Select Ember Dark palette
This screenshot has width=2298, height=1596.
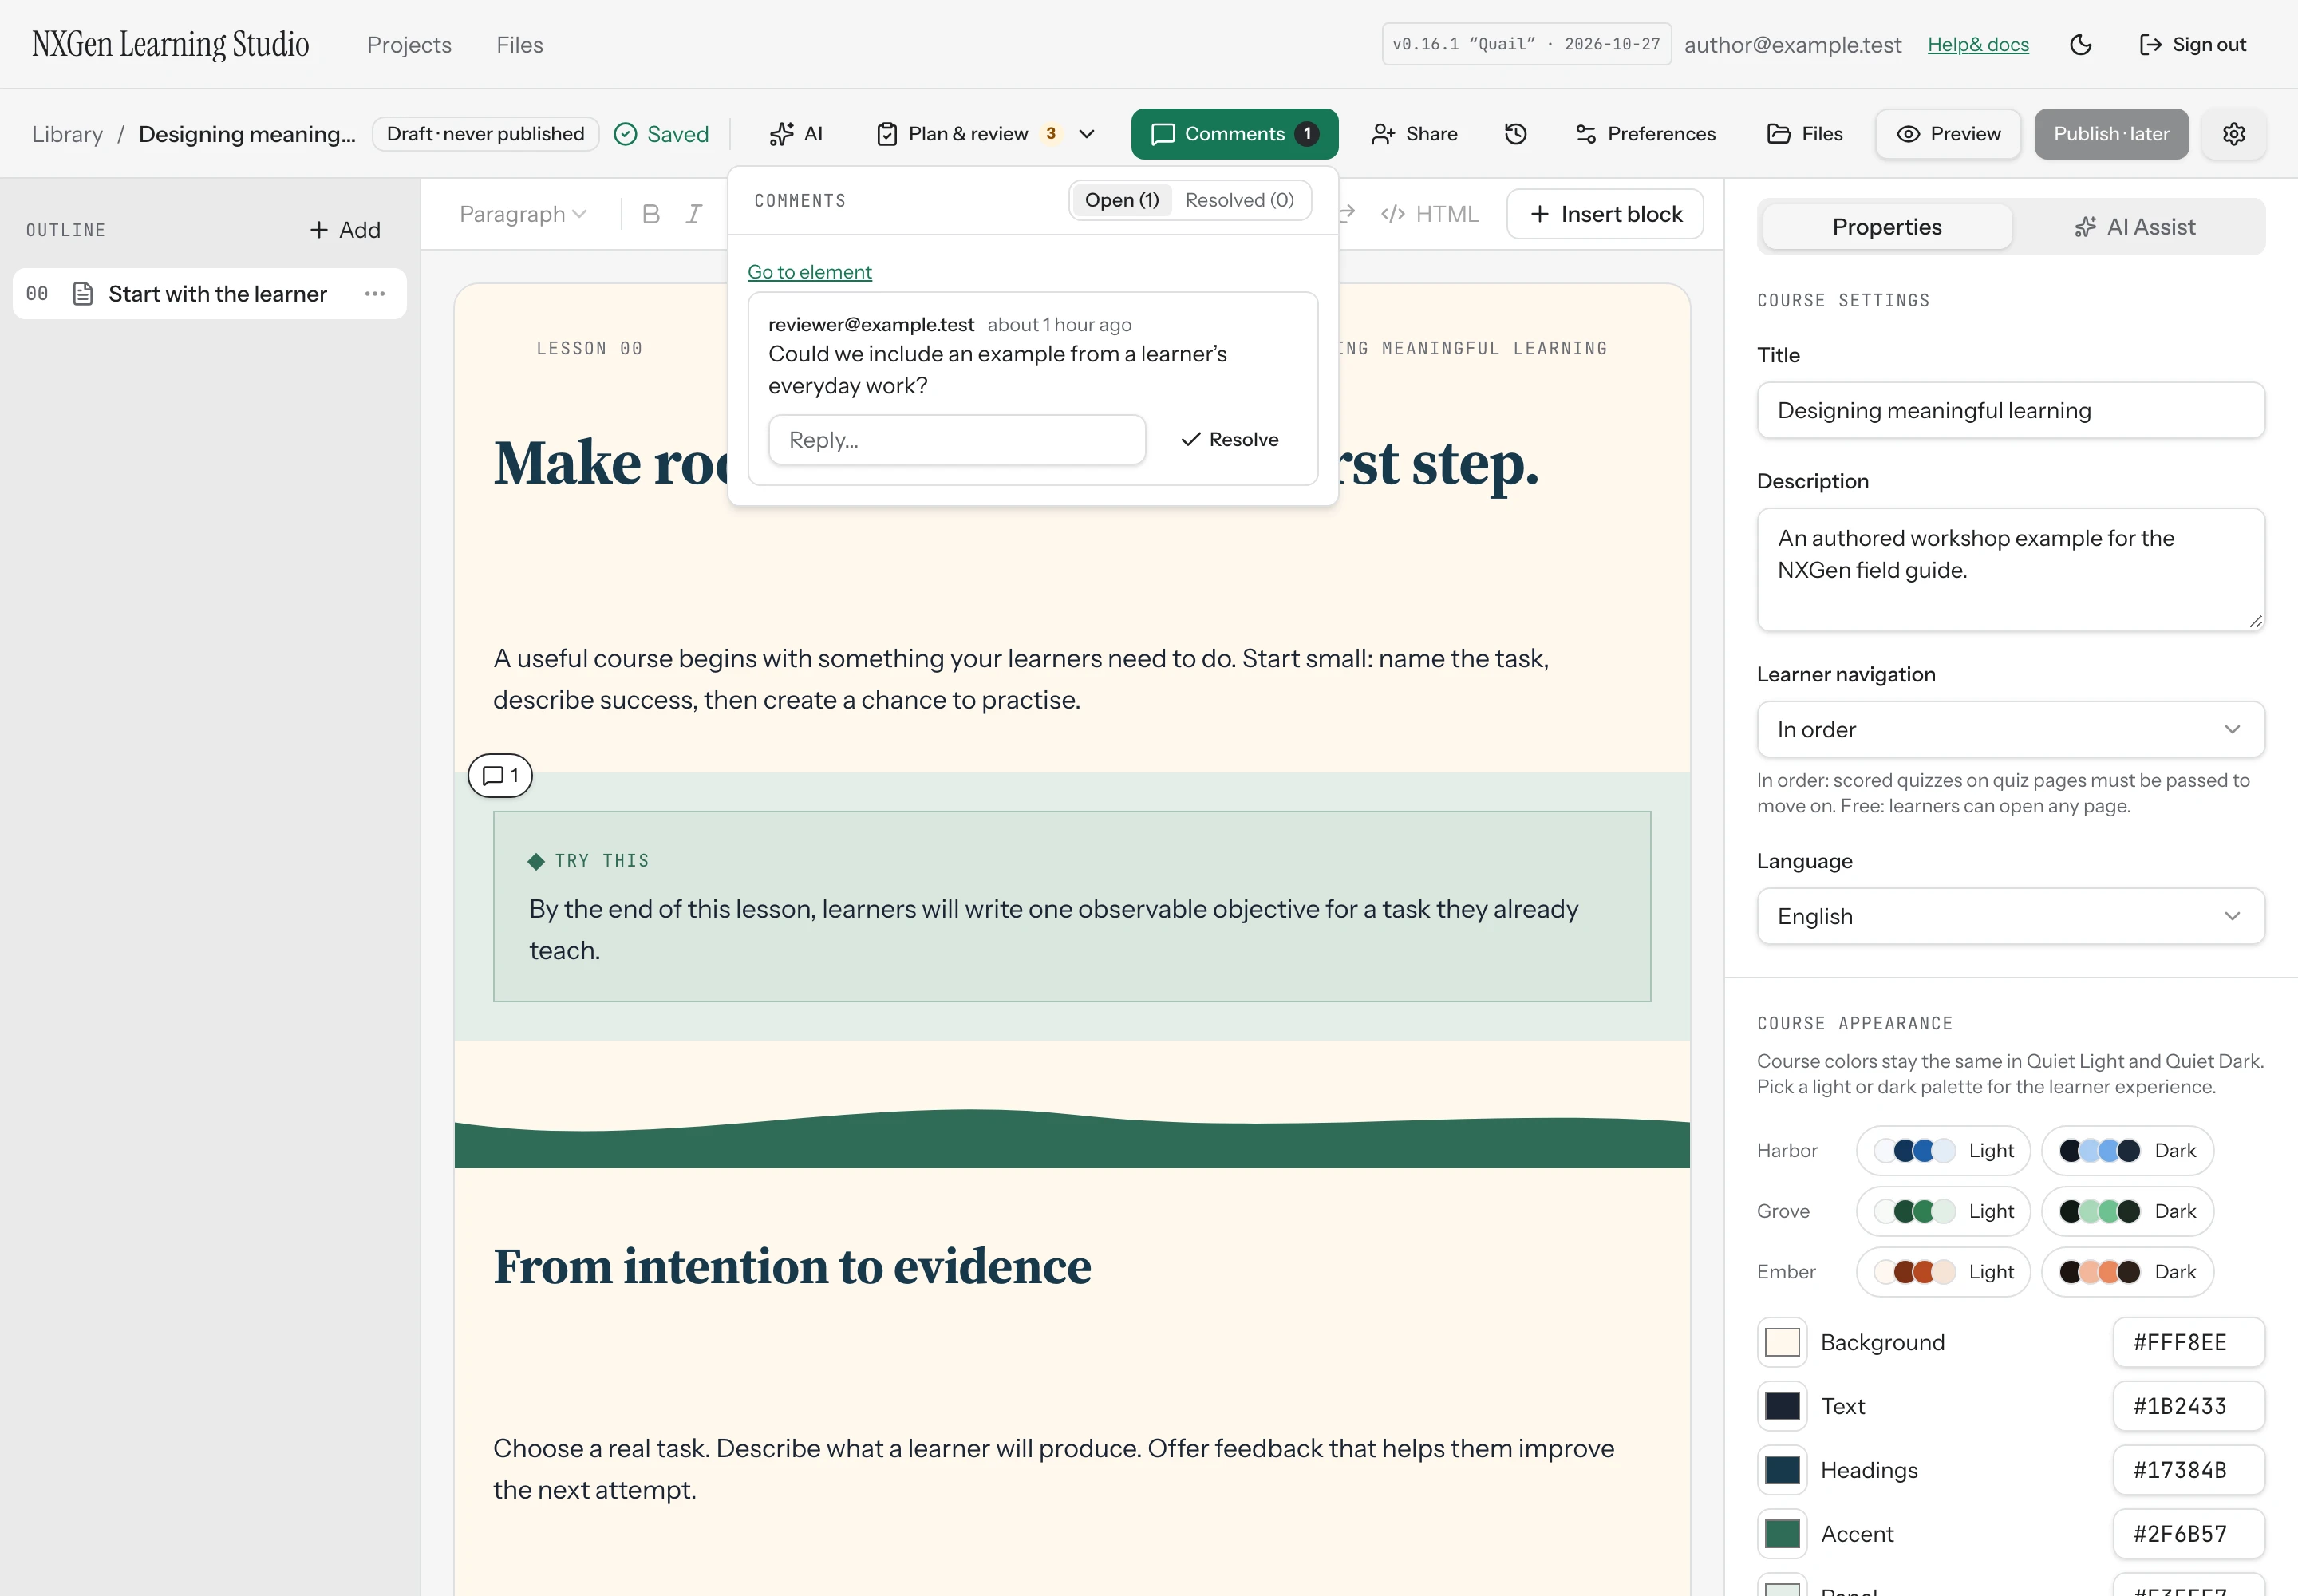coord(2127,1272)
